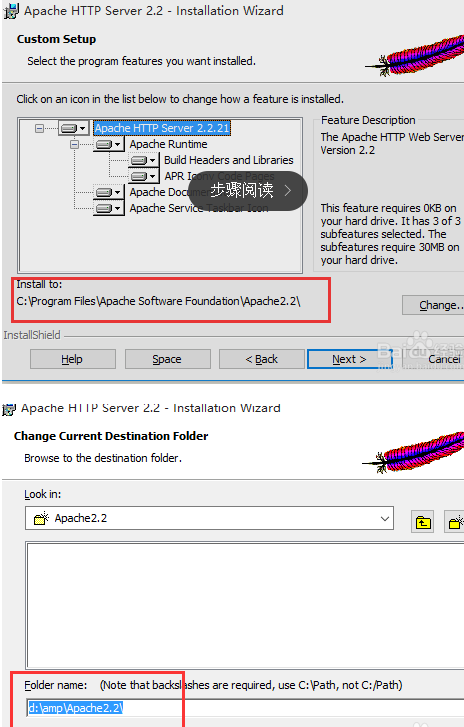Viewport: 464px width, 727px height.
Task: Select the Apache Runtime feature label
Action: (168, 144)
